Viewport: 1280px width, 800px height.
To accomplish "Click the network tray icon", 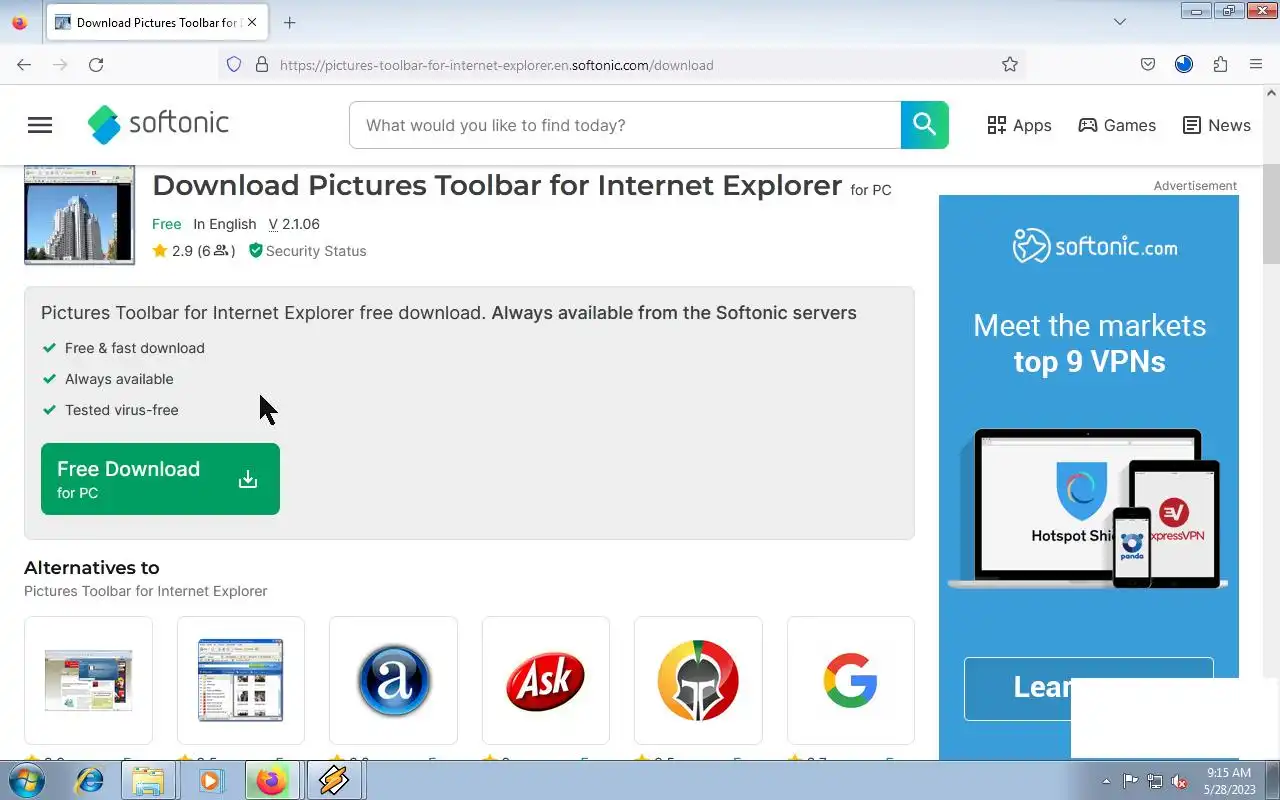I will 1155,781.
